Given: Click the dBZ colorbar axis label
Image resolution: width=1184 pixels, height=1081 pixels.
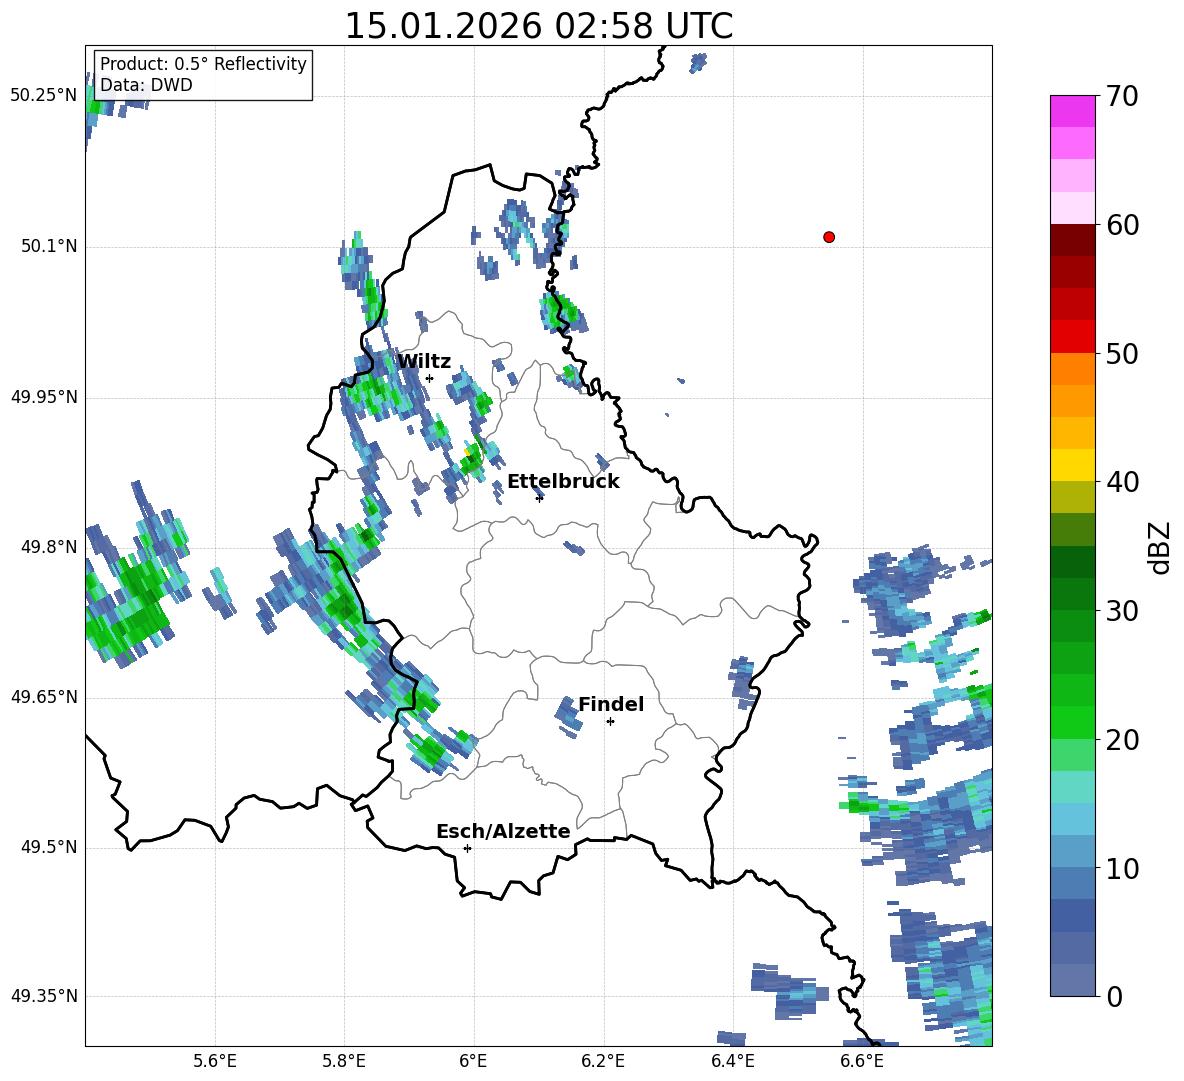Looking at the screenshot, I should tap(1159, 547).
